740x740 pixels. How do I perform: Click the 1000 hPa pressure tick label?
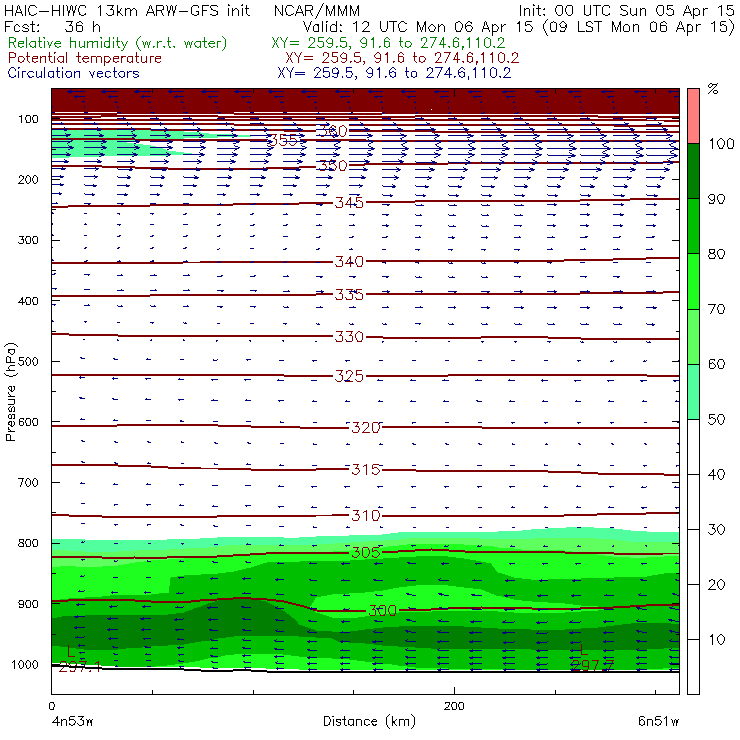24,664
